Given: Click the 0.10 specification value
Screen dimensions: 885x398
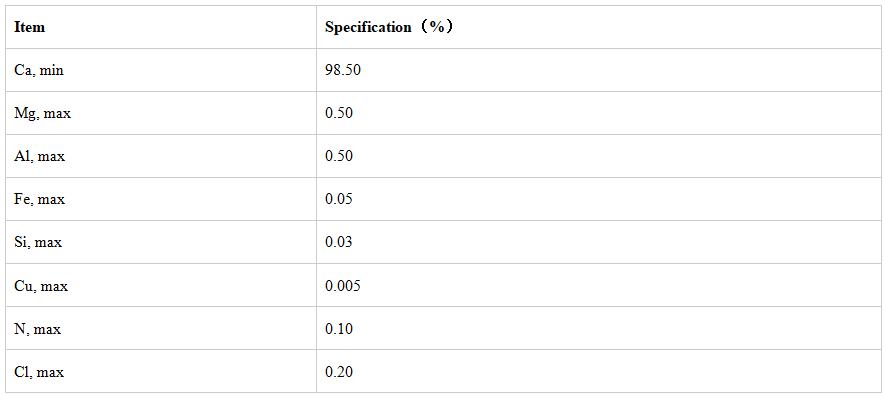Looking at the screenshot, I should [339, 329].
